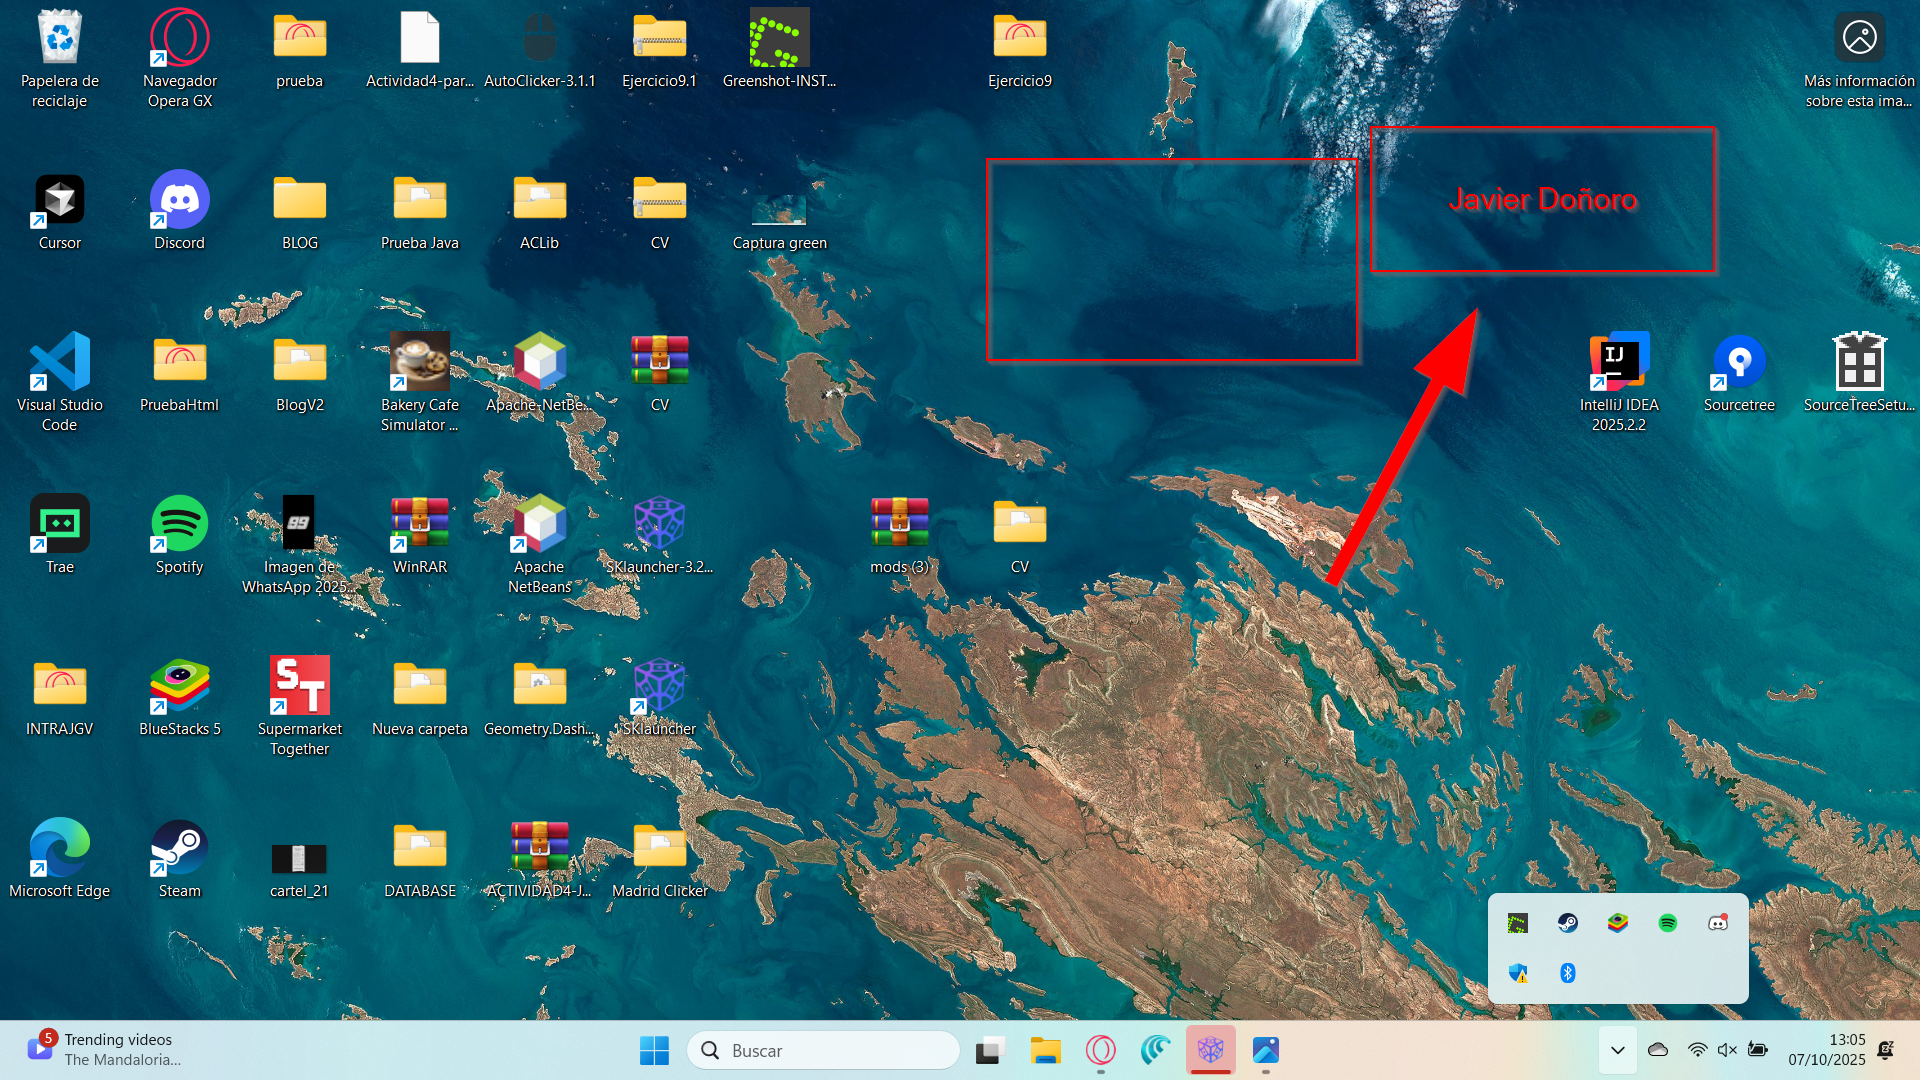Open Task View from the taskbar
Viewport: 1920px width, 1080px height.
989,1050
